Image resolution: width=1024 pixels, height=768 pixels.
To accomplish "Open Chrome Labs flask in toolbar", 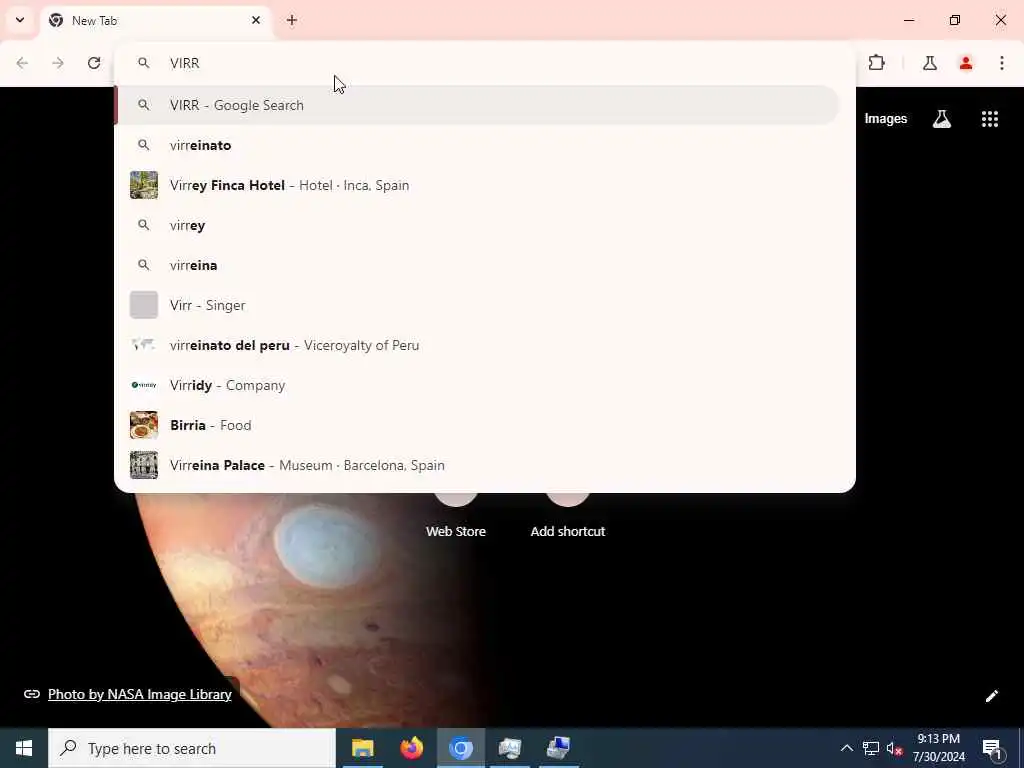I will pyautogui.click(x=930, y=63).
